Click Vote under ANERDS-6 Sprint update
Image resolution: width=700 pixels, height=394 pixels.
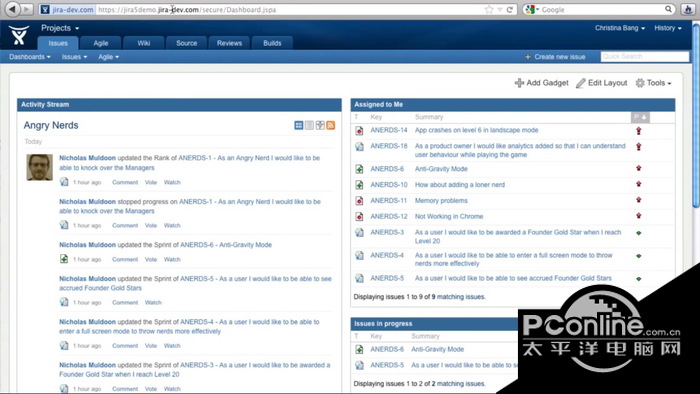coord(151,260)
